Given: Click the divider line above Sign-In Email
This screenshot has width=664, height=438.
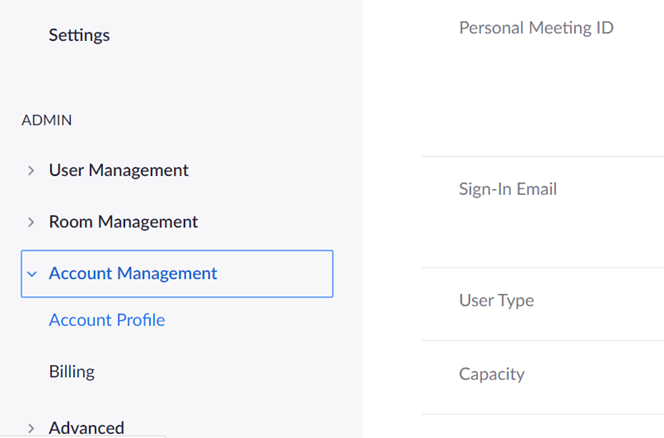Looking at the screenshot, I should tap(543, 156).
